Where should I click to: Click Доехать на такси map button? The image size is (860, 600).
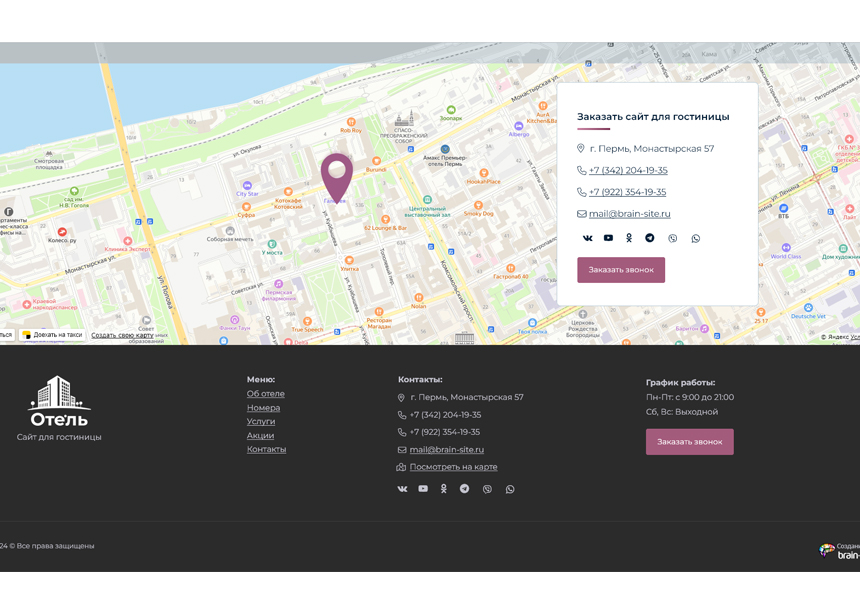(x=53, y=335)
